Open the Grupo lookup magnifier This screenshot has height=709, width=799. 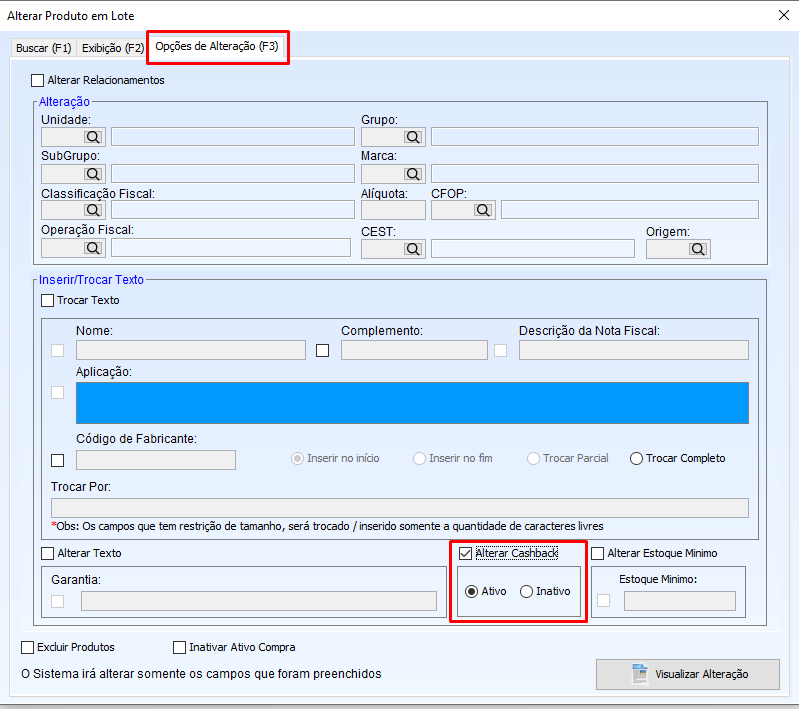[413, 137]
